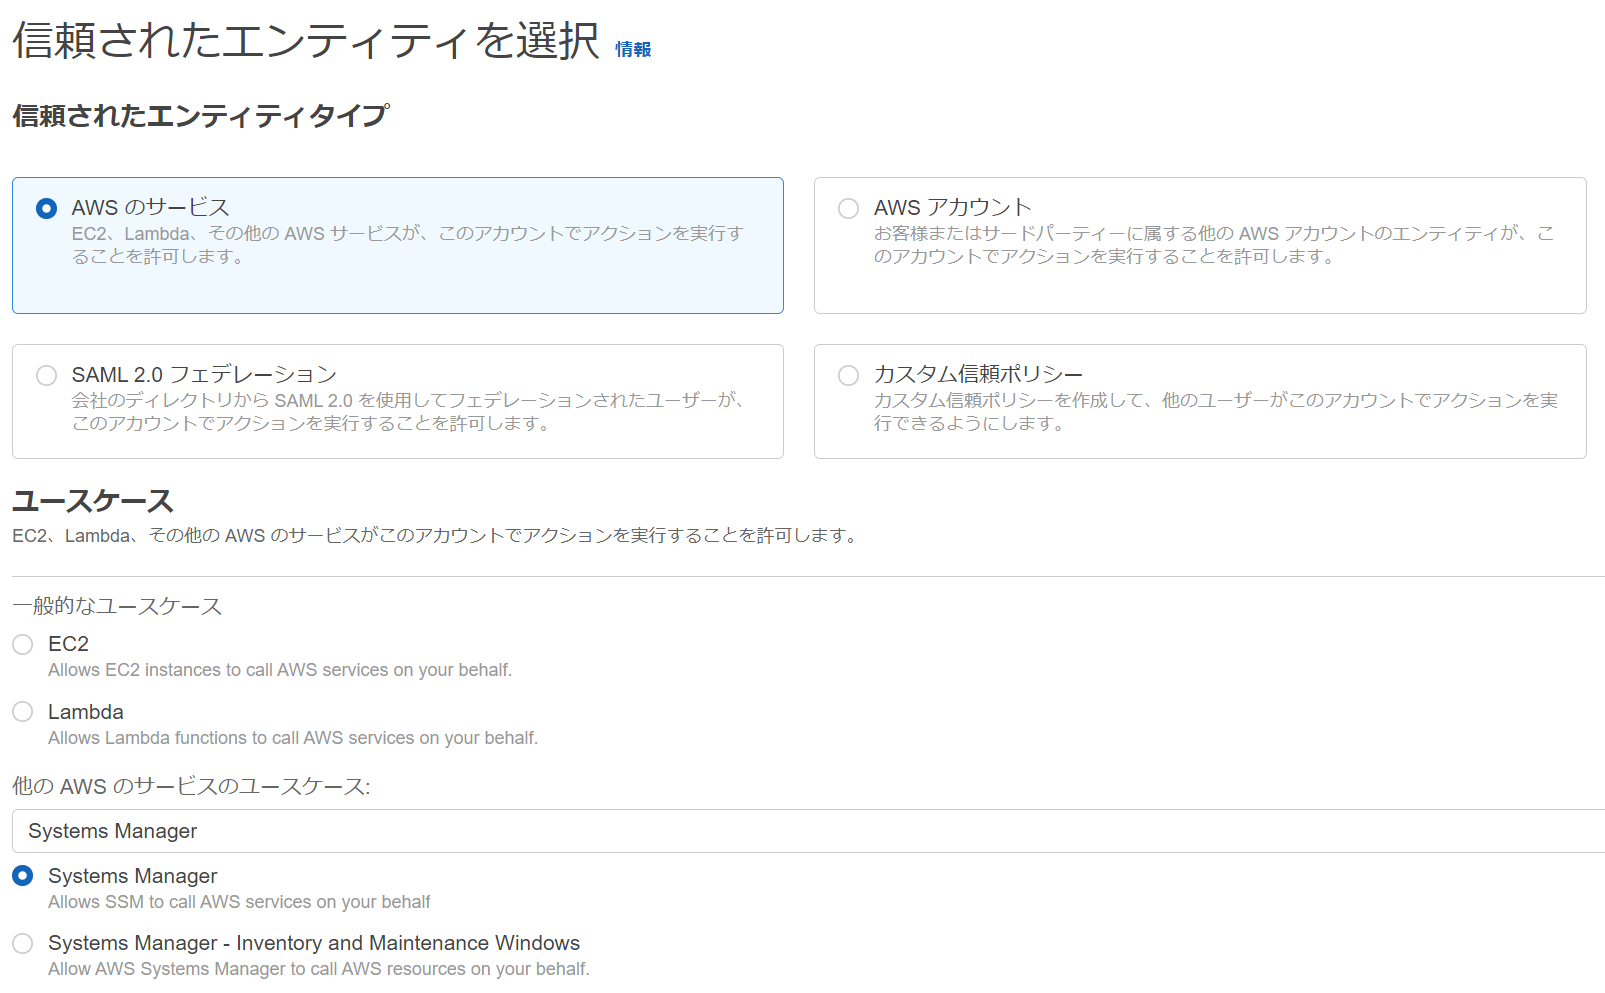This screenshot has width=1605, height=993.
Task: Click 'Allows EC2 instances to call AWS services' text
Action: (280, 670)
